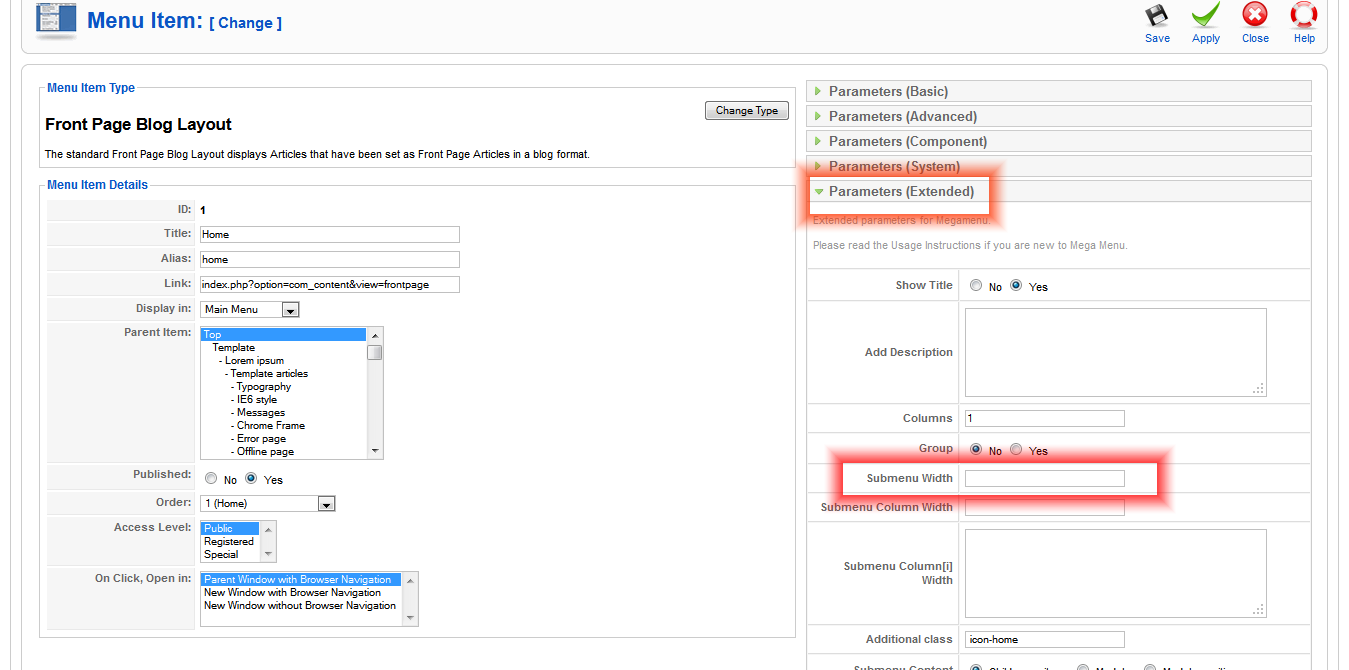Select Offline page parent item
The height and width of the screenshot is (670, 1349).
(x=284, y=452)
